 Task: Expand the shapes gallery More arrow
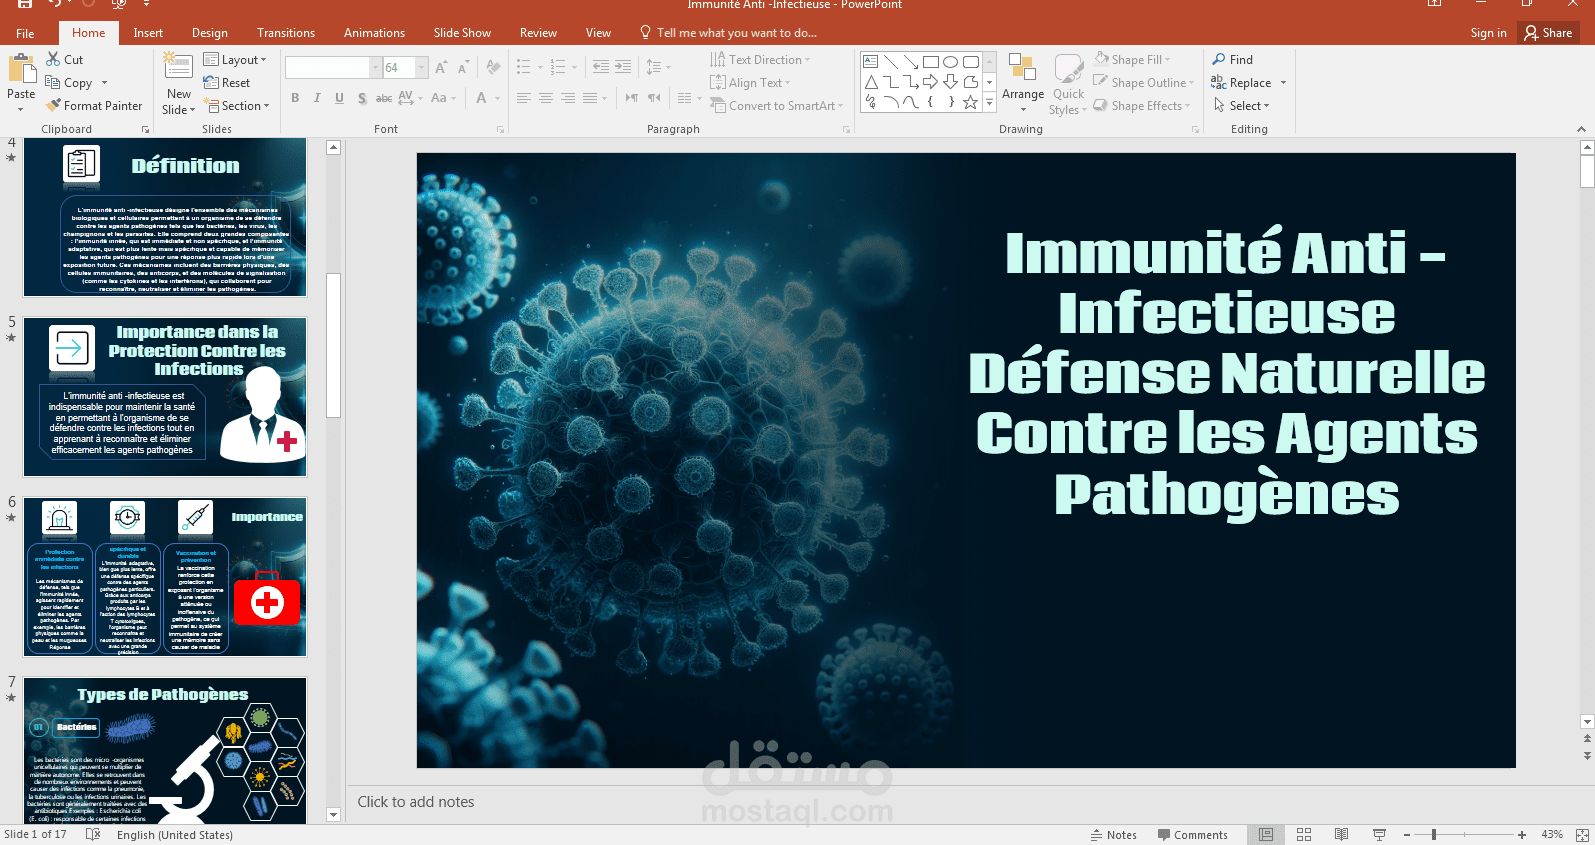990,102
